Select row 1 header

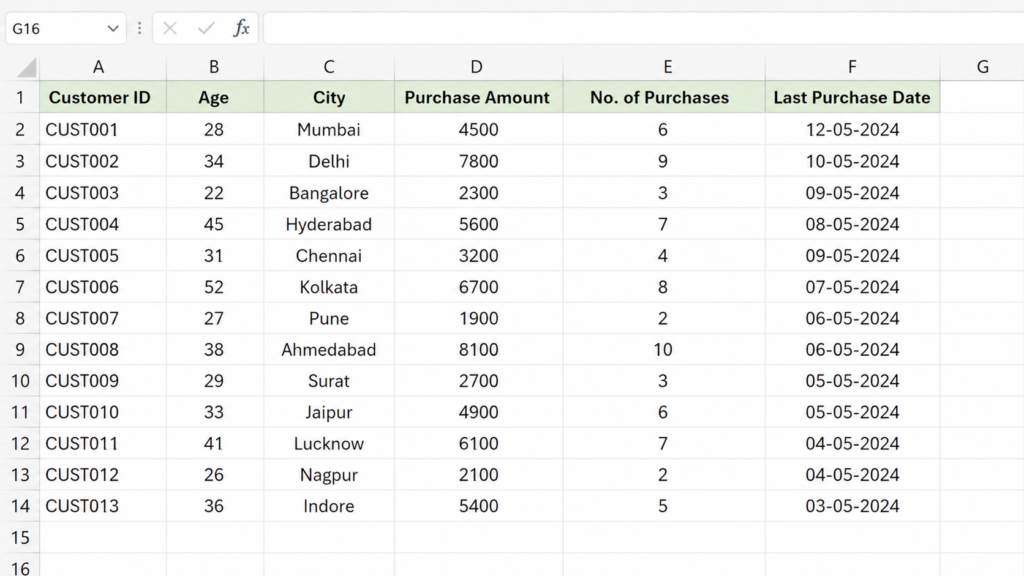coord(20,97)
